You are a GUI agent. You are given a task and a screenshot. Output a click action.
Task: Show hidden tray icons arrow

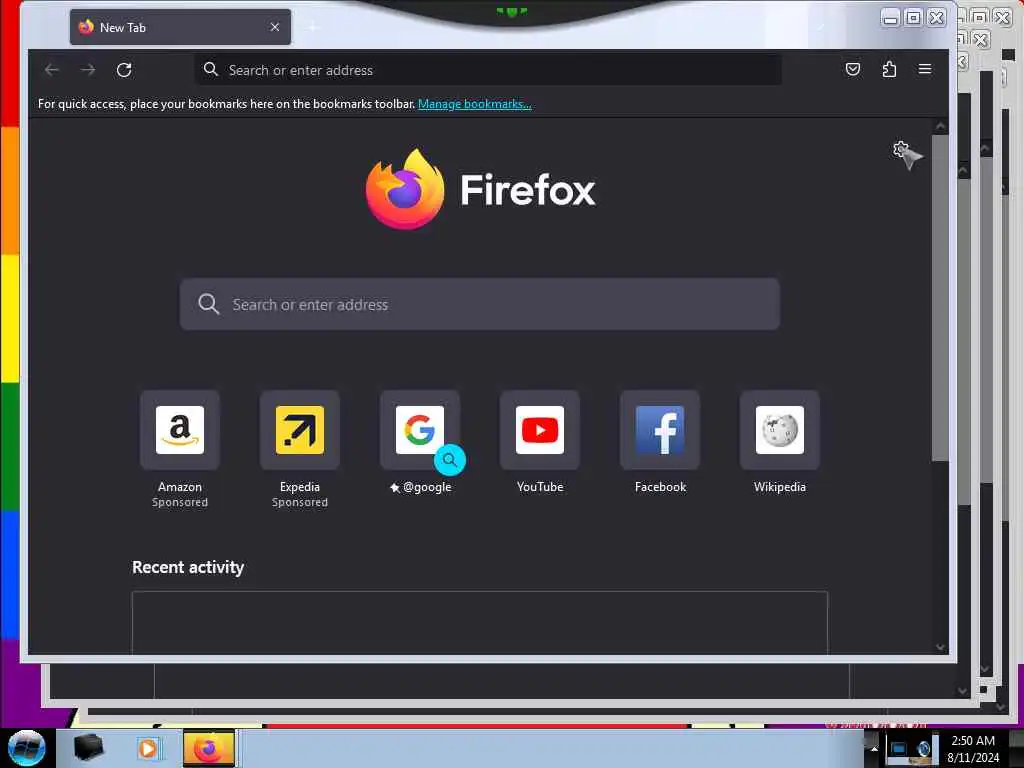[874, 748]
